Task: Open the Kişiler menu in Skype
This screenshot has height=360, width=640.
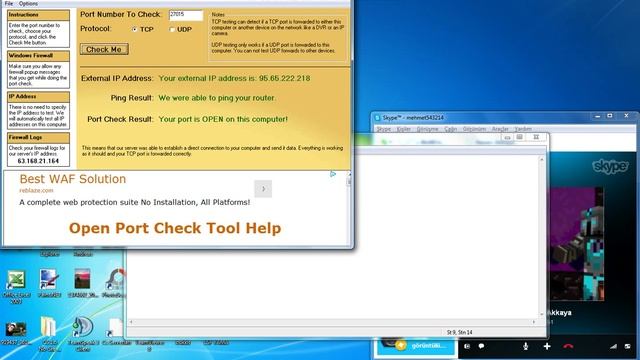Action: point(404,129)
